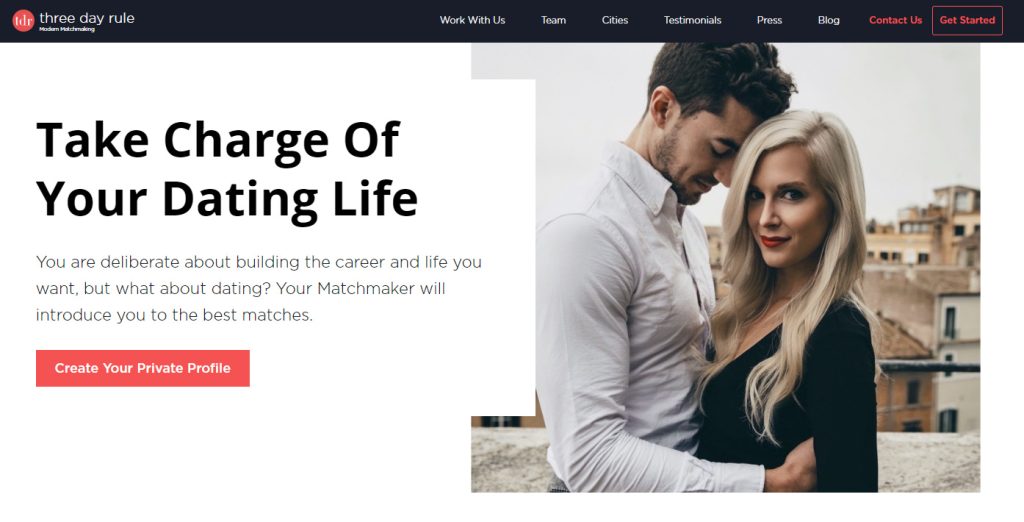Click the blonde woman in the hero photo
1024x522 pixels.
[x=790, y=294]
